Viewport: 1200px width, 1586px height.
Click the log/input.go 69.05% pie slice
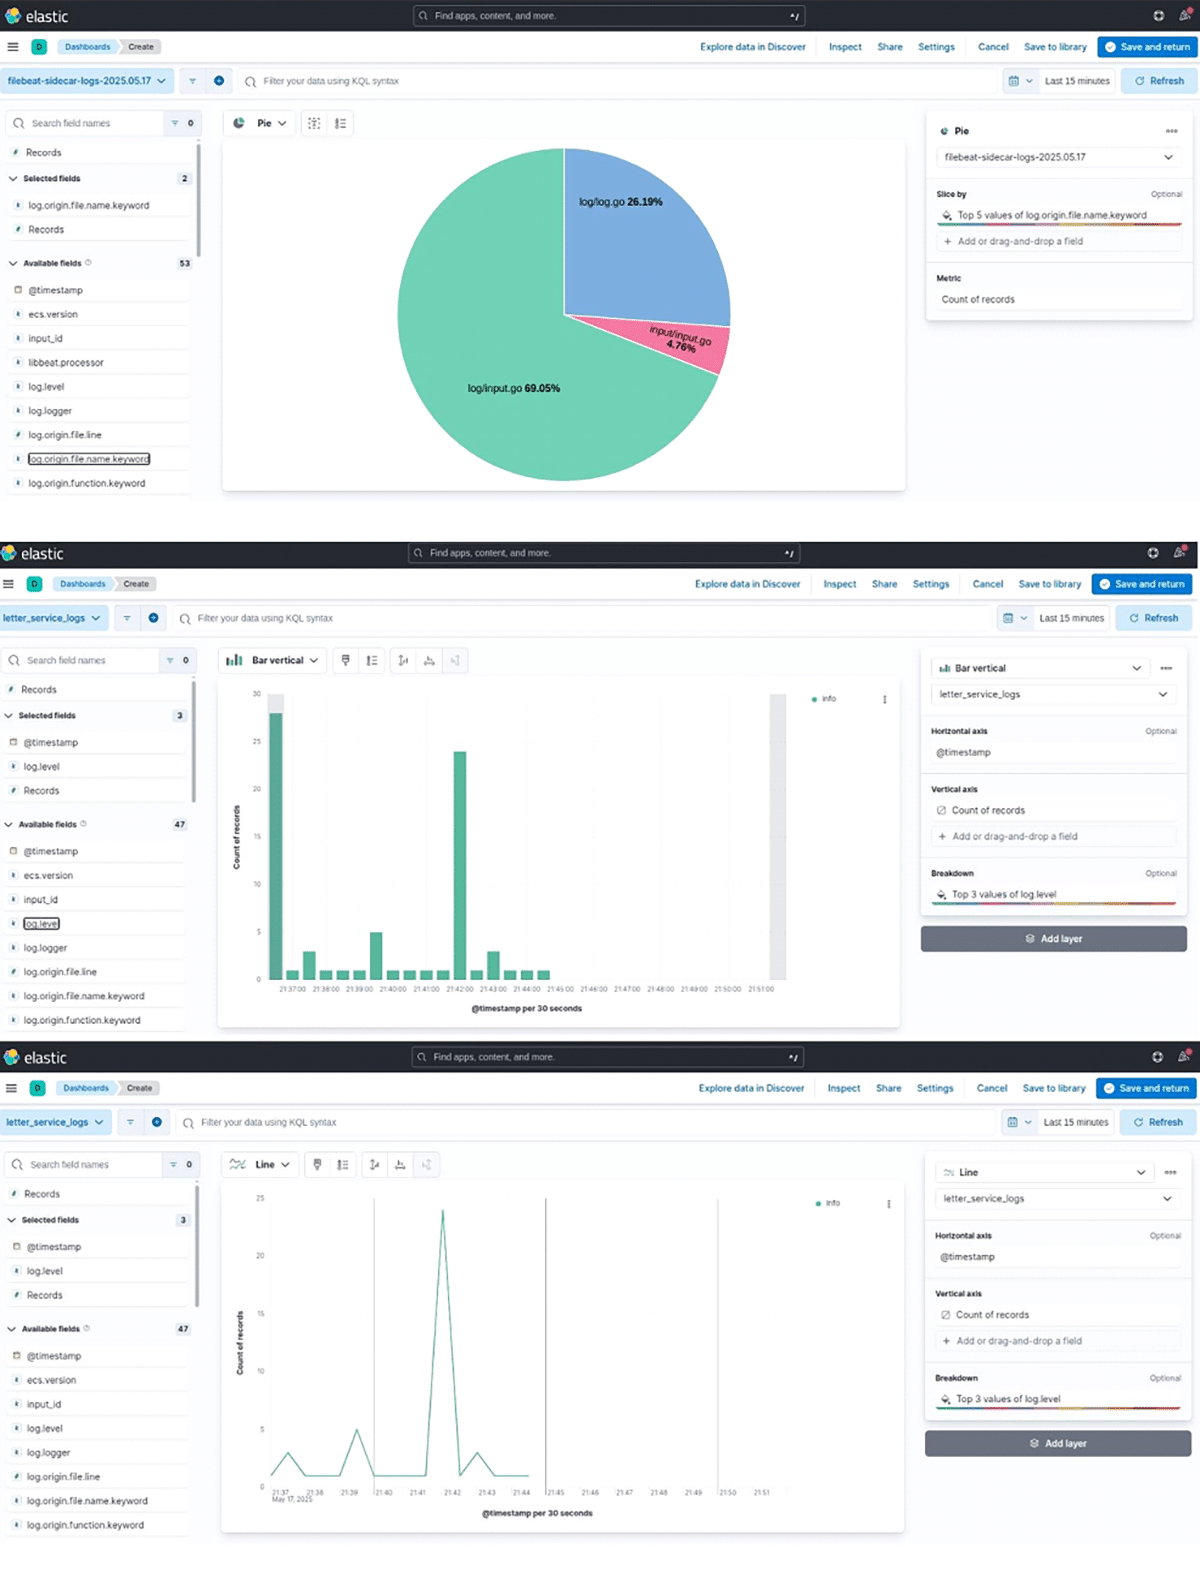click(x=514, y=388)
